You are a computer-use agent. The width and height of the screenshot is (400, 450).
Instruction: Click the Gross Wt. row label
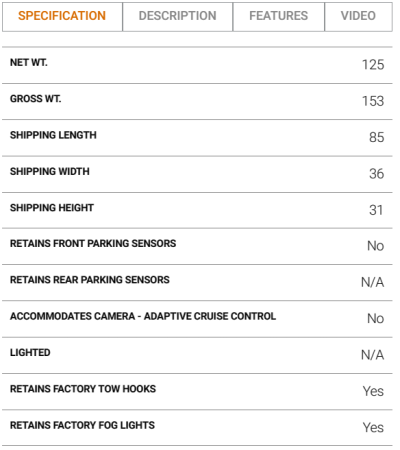(x=36, y=99)
